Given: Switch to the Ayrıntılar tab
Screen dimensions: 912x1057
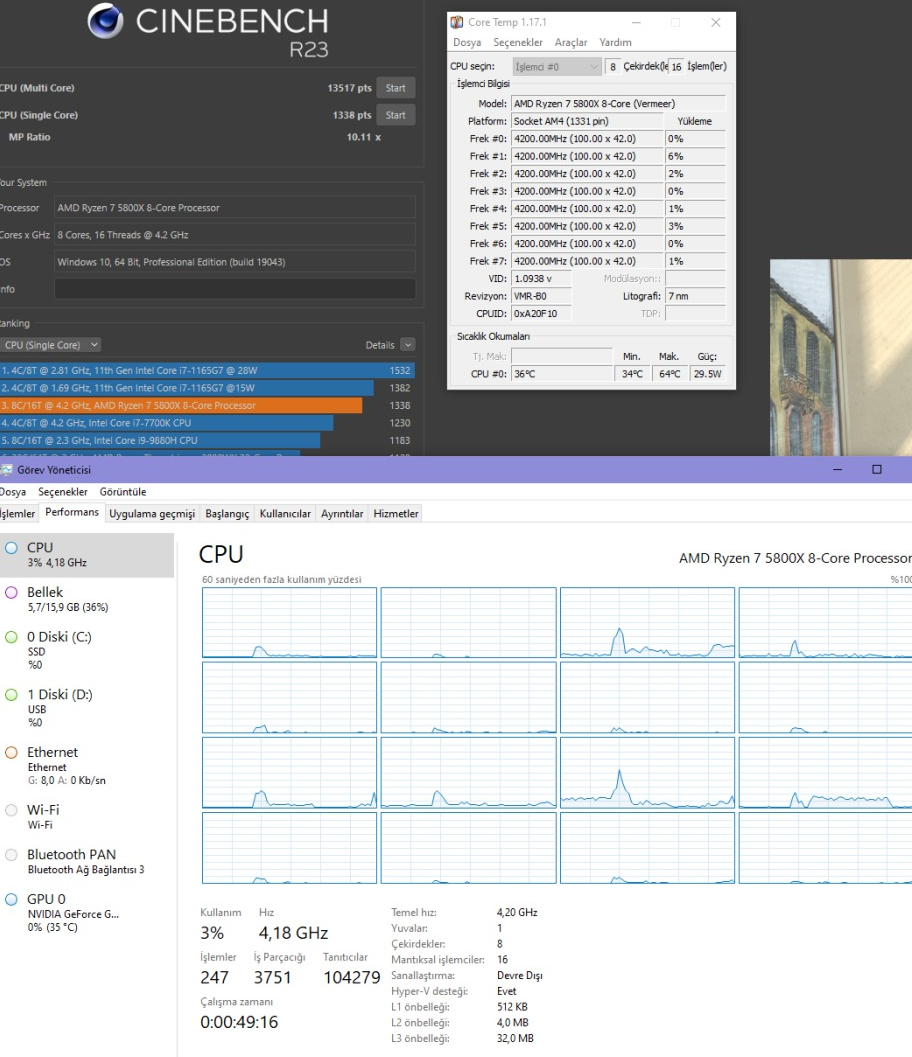Looking at the screenshot, I should tap(342, 514).
